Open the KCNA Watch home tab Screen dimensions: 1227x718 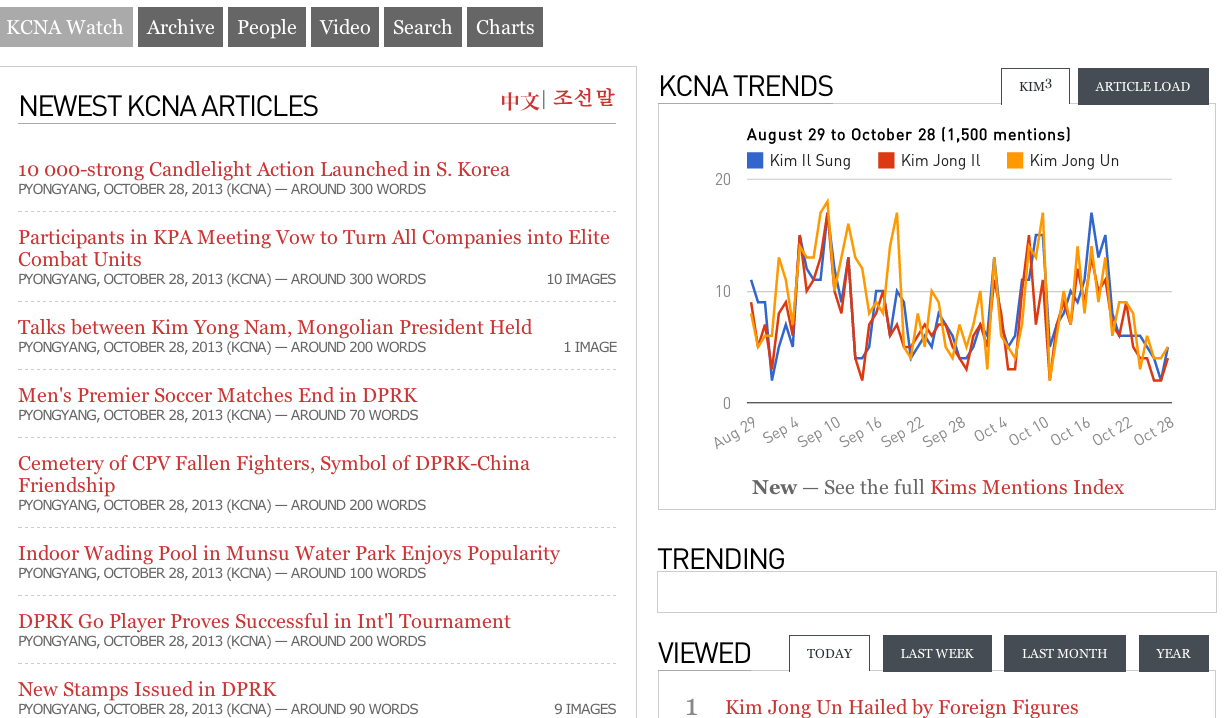tap(66, 27)
